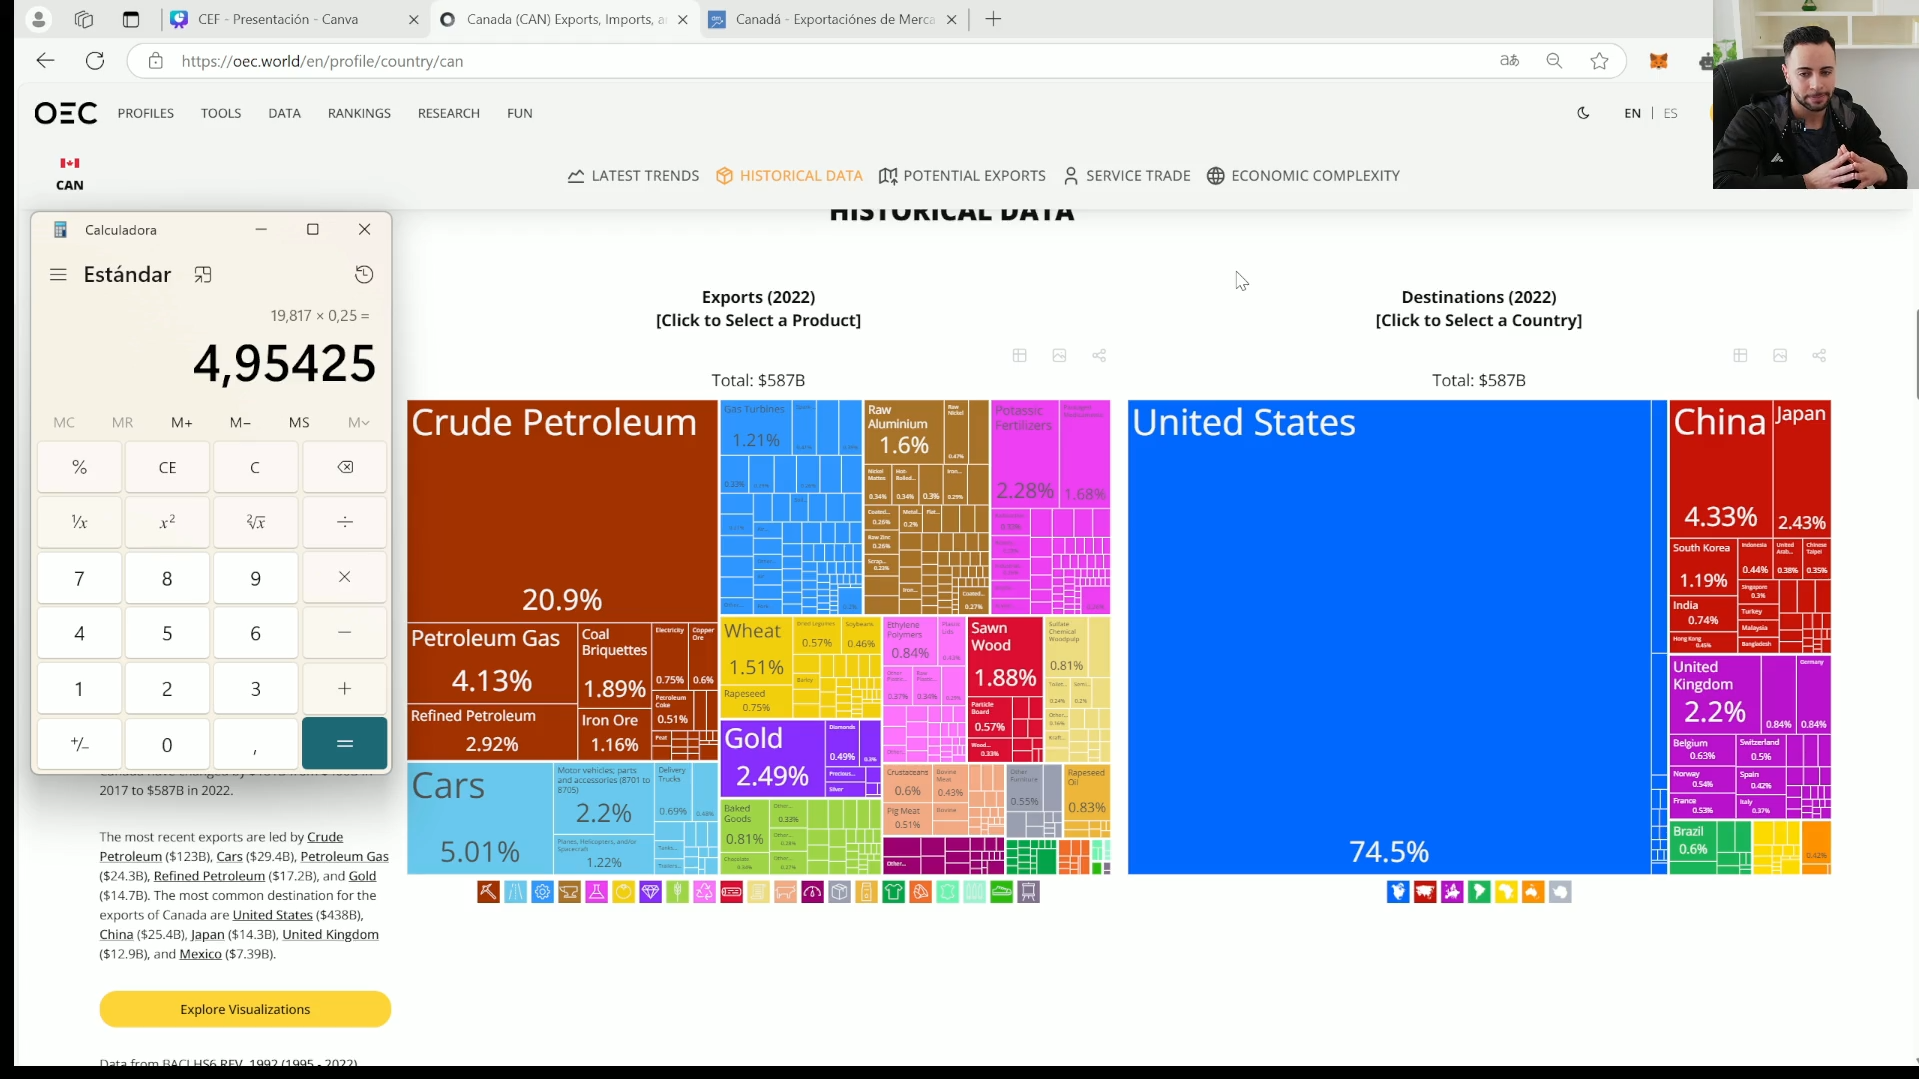The height and width of the screenshot is (1079, 1919).
Task: Filter by precious metals diamond icon
Action: click(x=650, y=892)
